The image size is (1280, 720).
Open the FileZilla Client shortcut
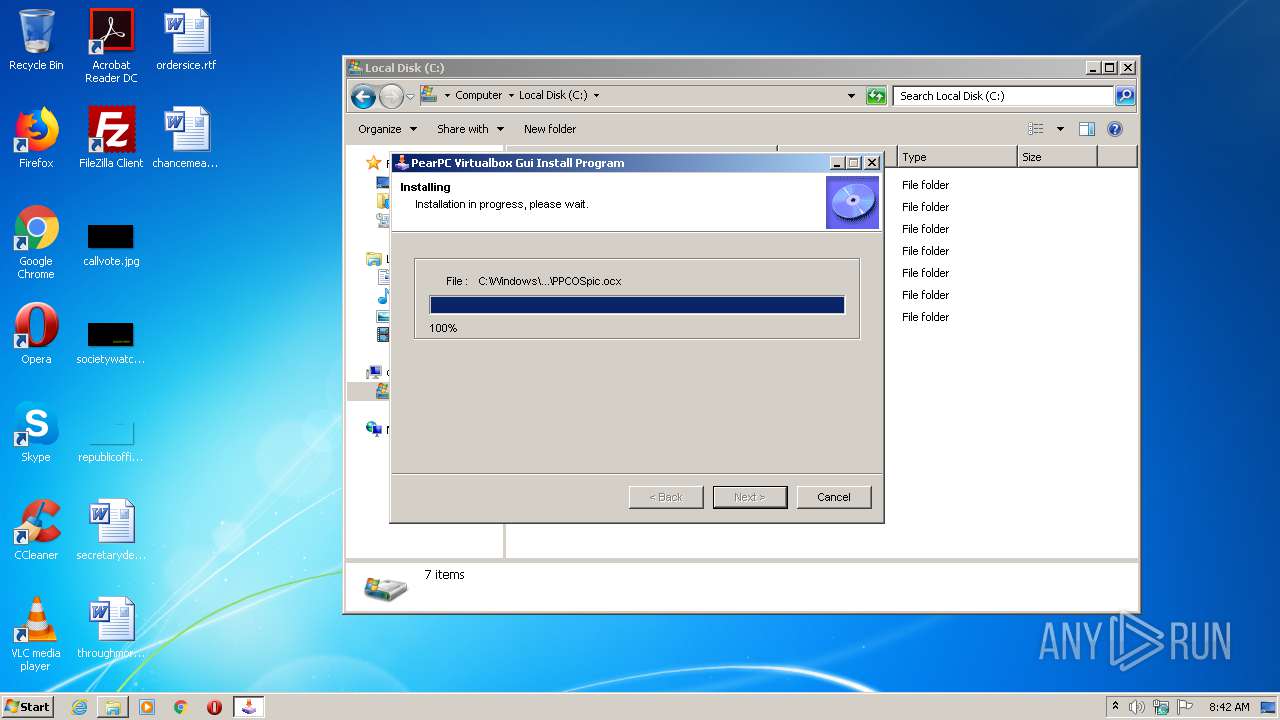[111, 138]
